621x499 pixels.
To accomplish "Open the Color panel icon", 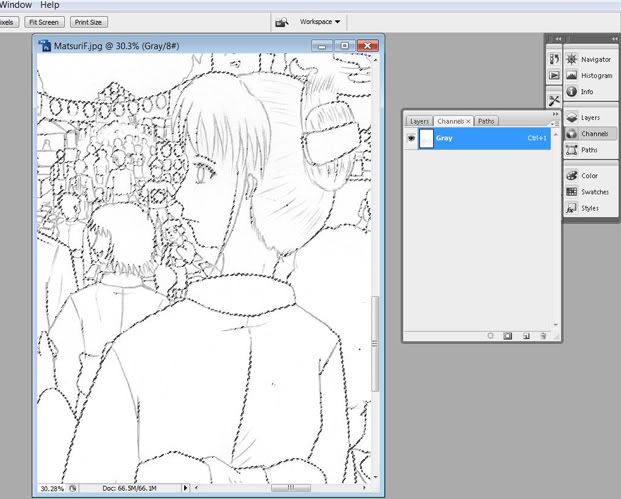I will (571, 175).
